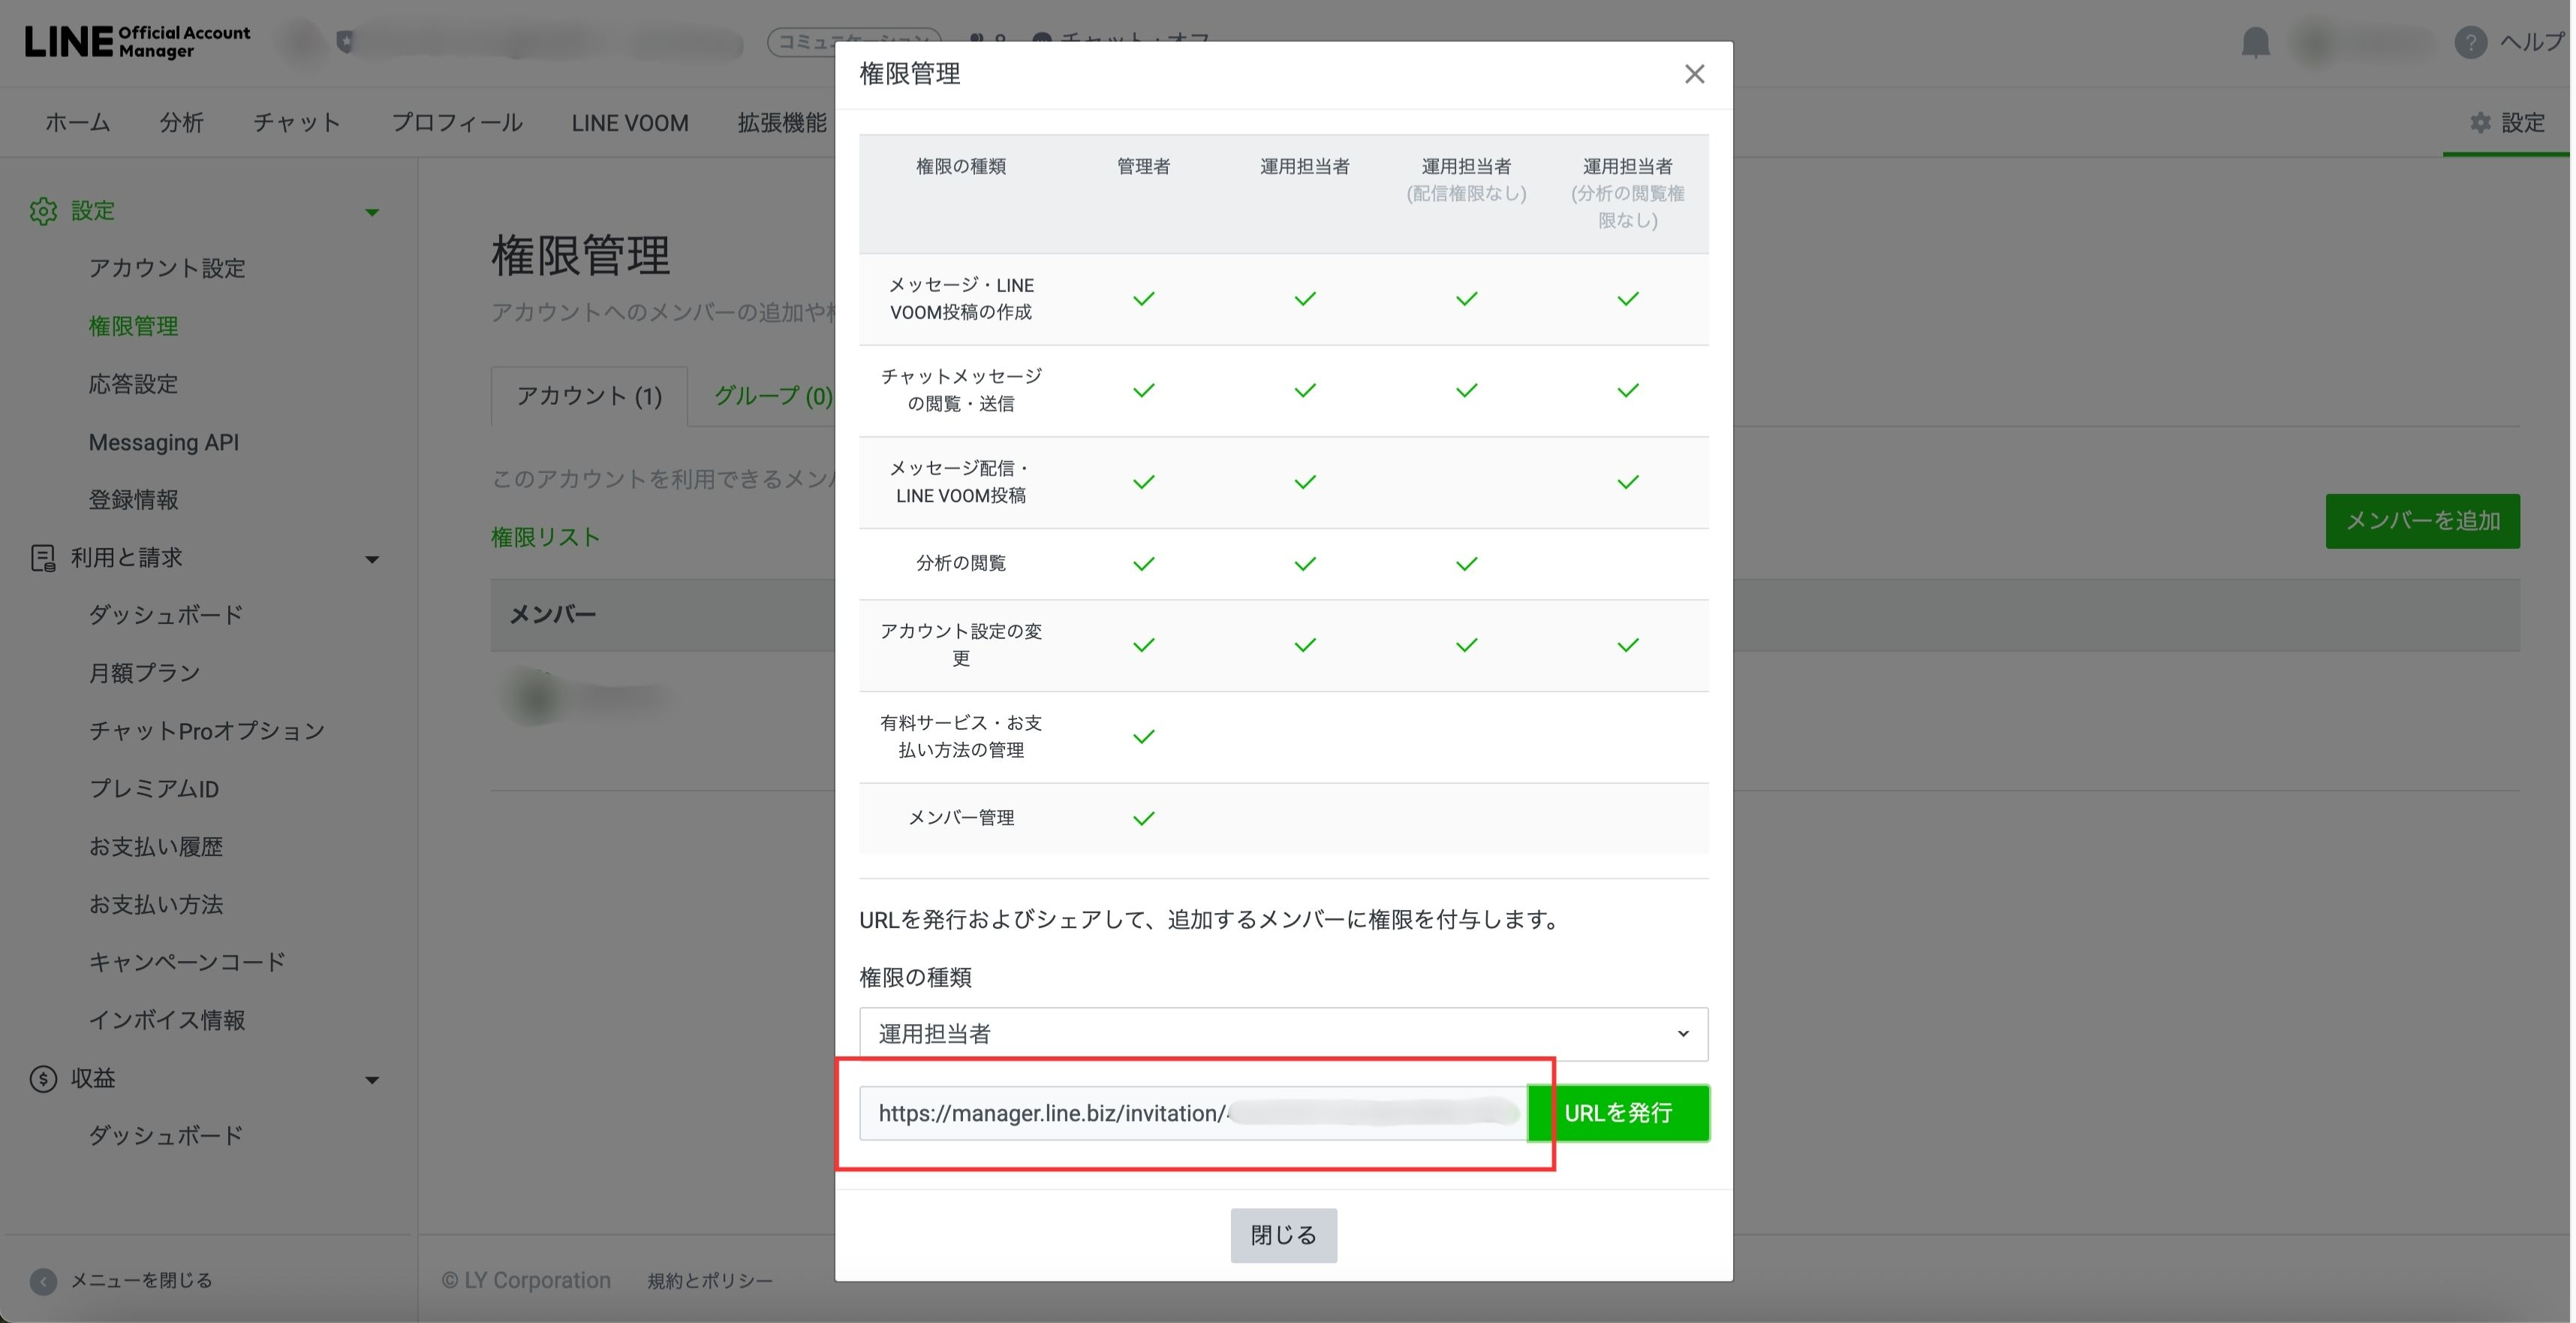2576x1323 pixels.
Task: Click the notification bell icon
Action: [2255, 43]
